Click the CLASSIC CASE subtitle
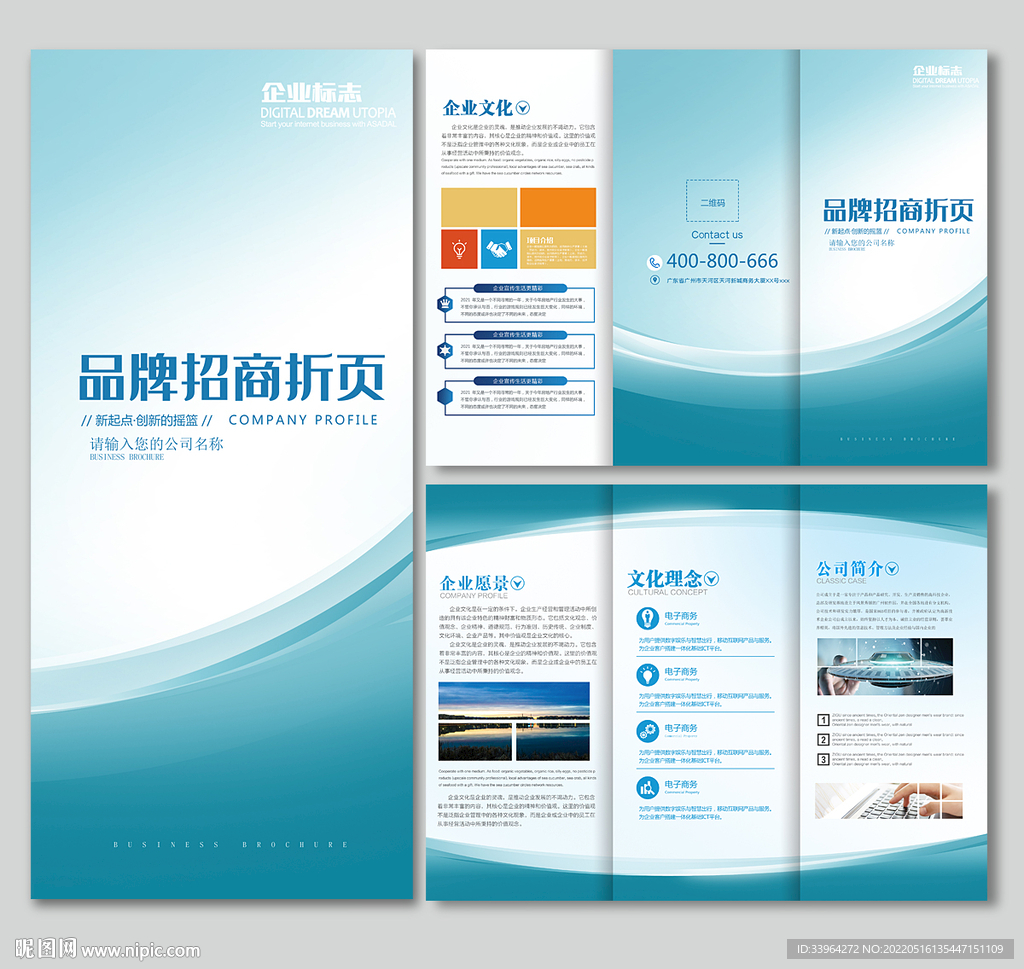The image size is (1024, 969). [841, 580]
